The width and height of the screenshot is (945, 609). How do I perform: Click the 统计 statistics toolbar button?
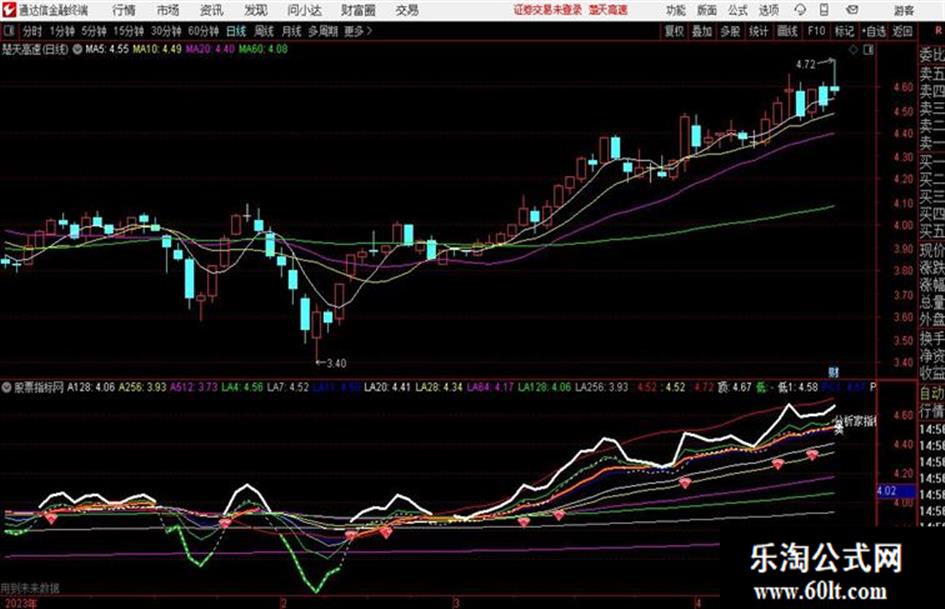click(759, 31)
